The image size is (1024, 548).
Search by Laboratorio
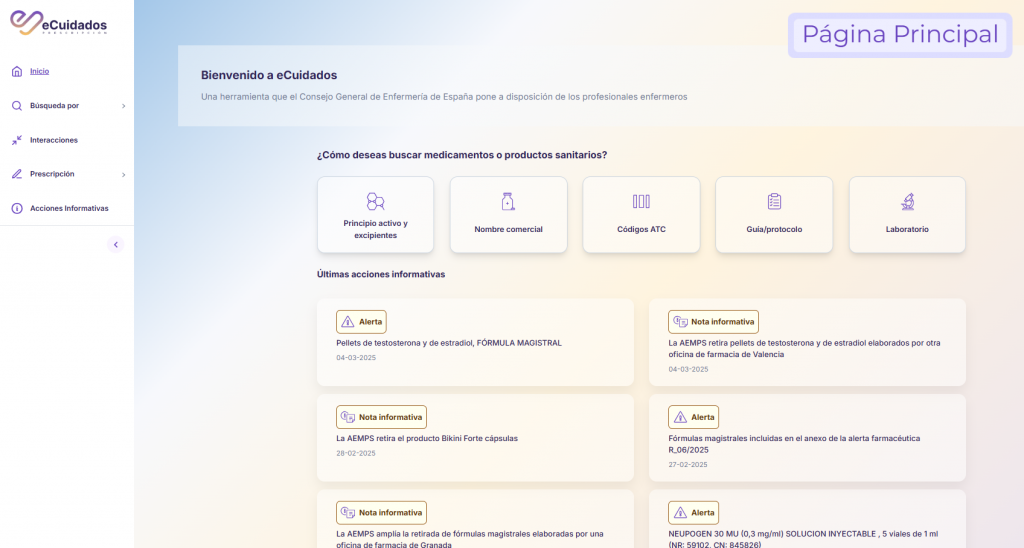pos(907,215)
